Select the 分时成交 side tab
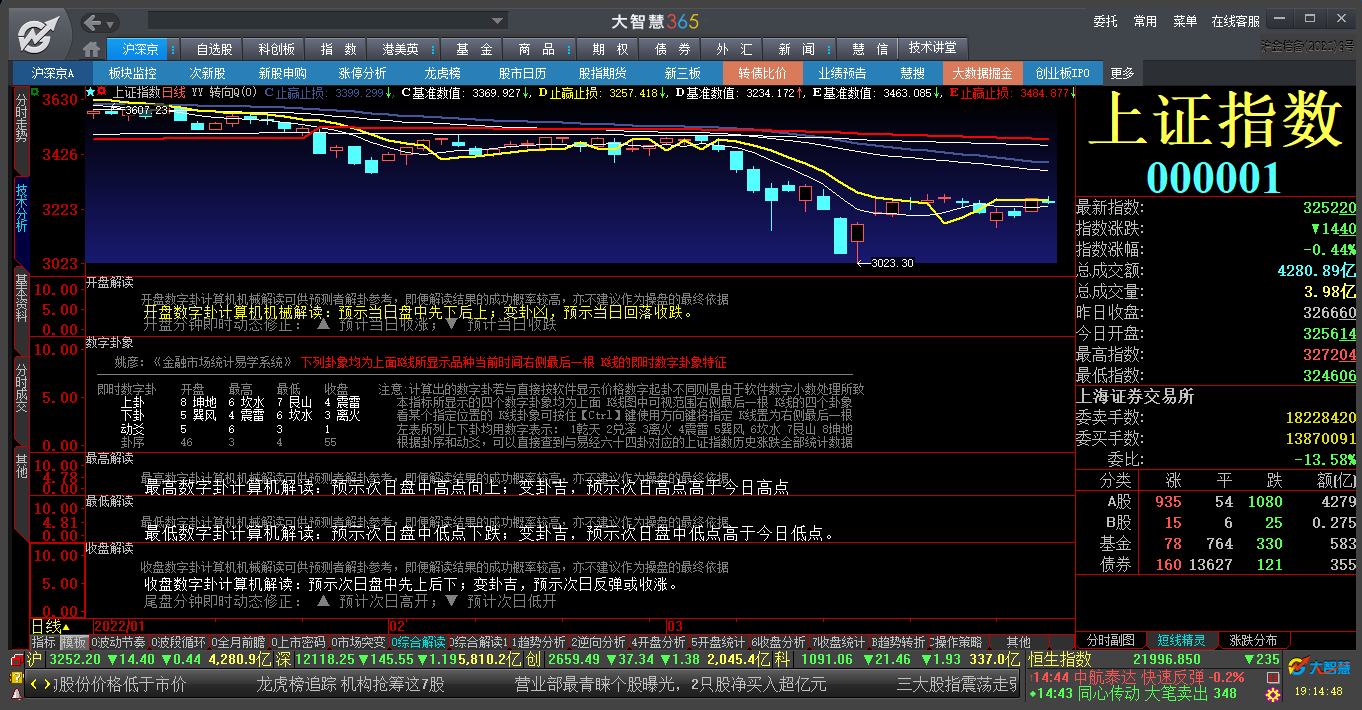The height and width of the screenshot is (710, 1362). coord(21,399)
